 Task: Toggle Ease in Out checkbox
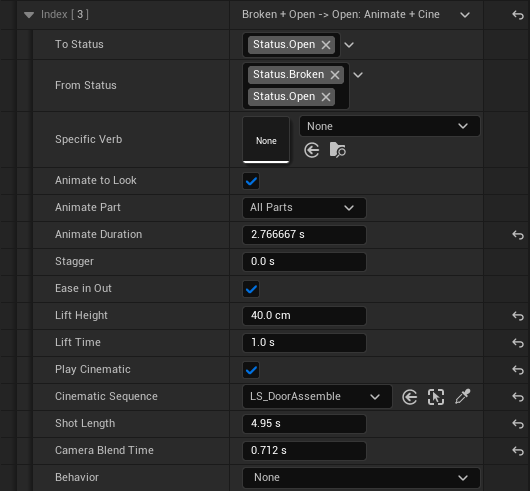click(251, 289)
